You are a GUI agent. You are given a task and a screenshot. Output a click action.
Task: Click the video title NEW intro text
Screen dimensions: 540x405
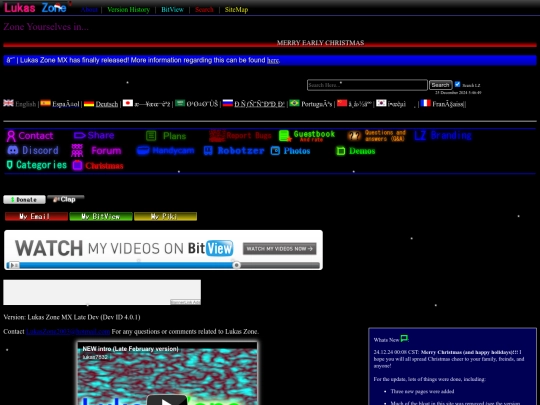point(130,349)
